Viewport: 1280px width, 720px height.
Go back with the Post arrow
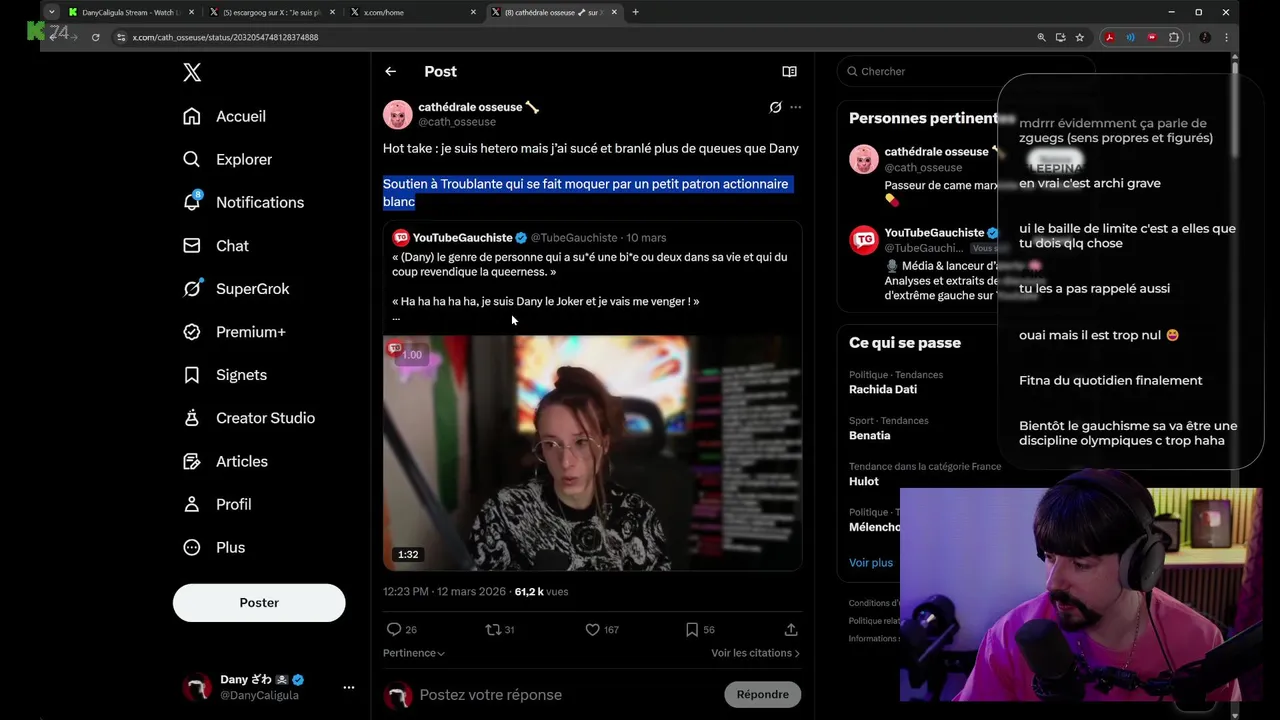pyautogui.click(x=391, y=71)
